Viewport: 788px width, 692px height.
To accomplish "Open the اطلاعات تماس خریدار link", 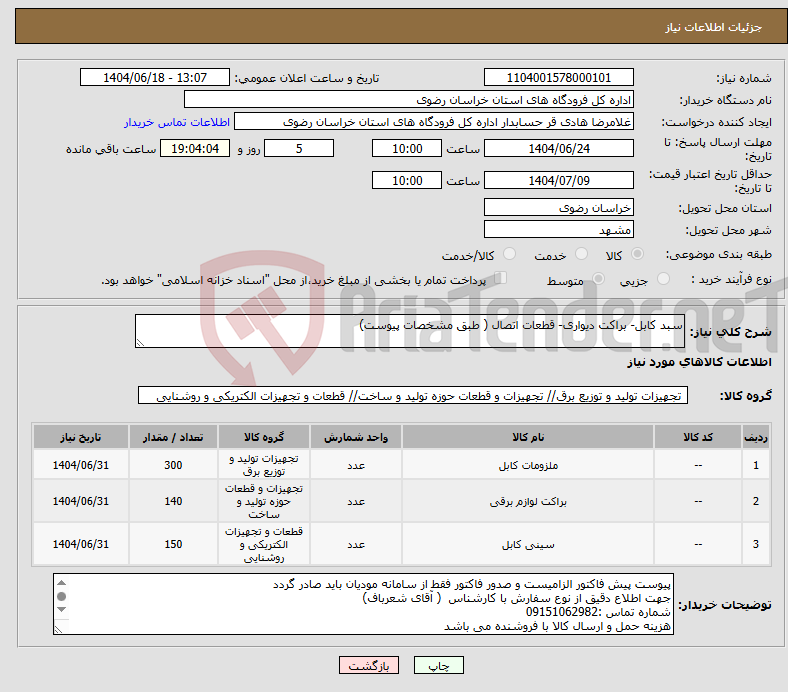I will point(177,122).
